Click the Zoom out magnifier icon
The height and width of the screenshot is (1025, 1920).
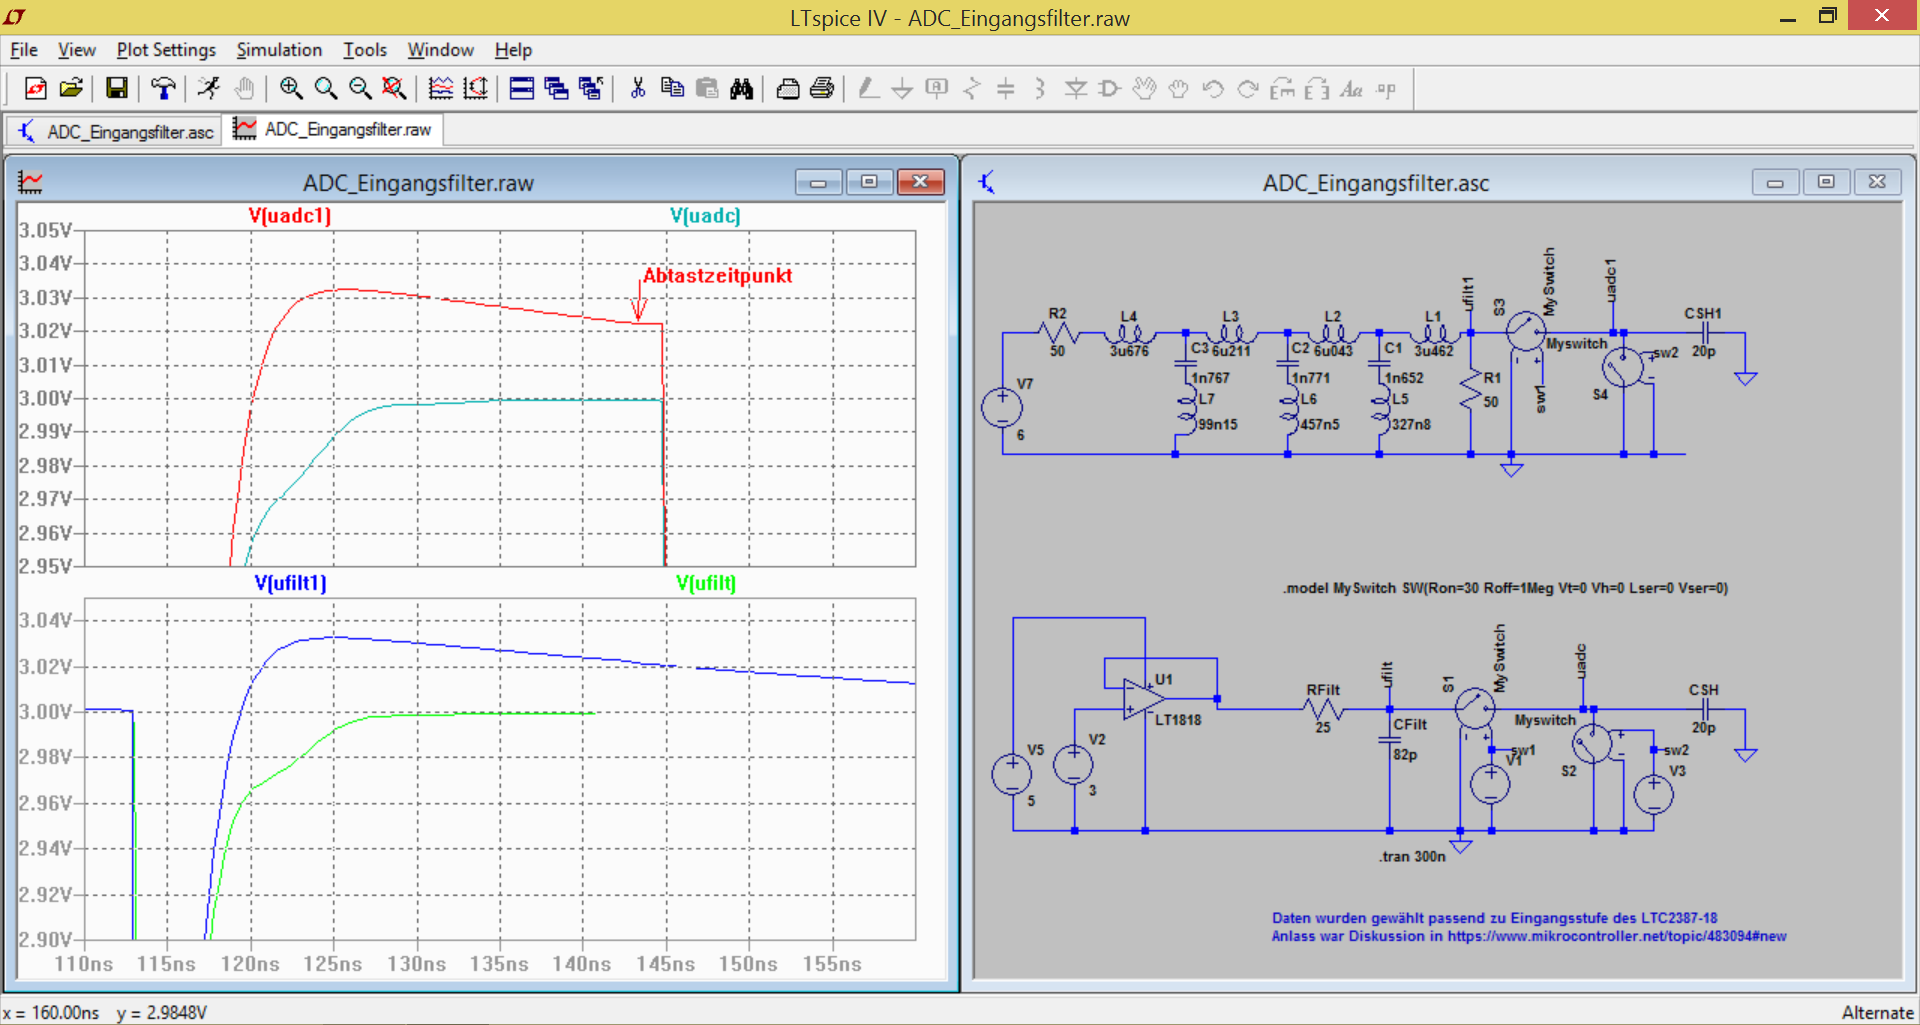tap(360, 89)
